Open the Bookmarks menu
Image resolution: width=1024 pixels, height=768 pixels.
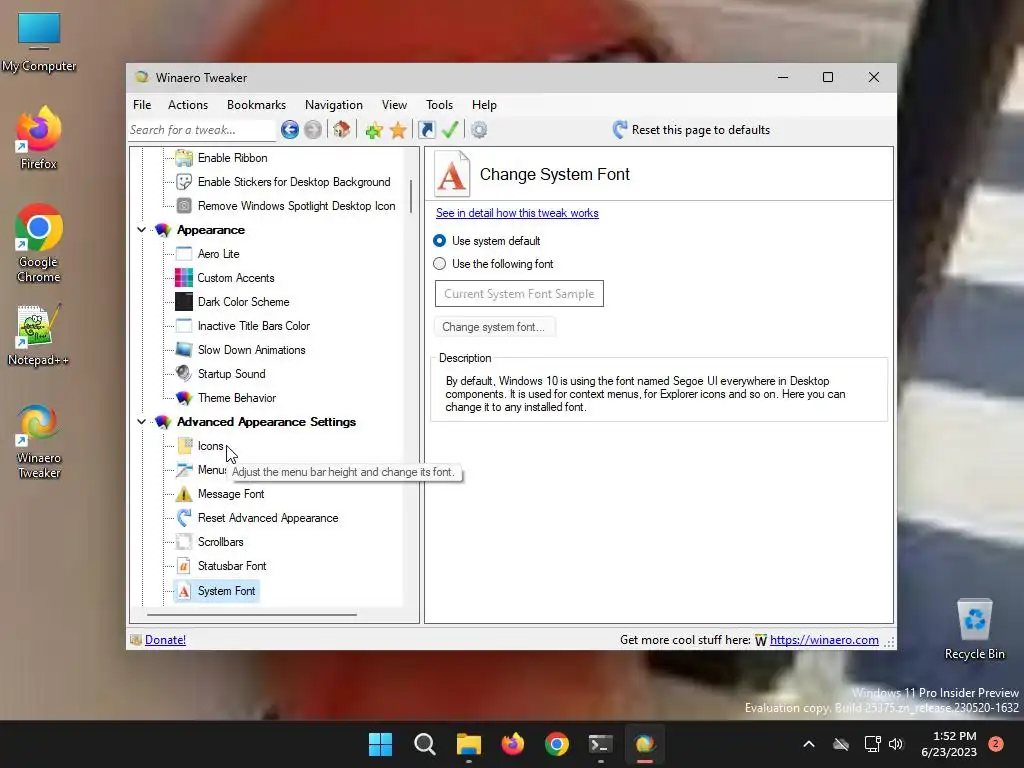pyautogui.click(x=257, y=104)
